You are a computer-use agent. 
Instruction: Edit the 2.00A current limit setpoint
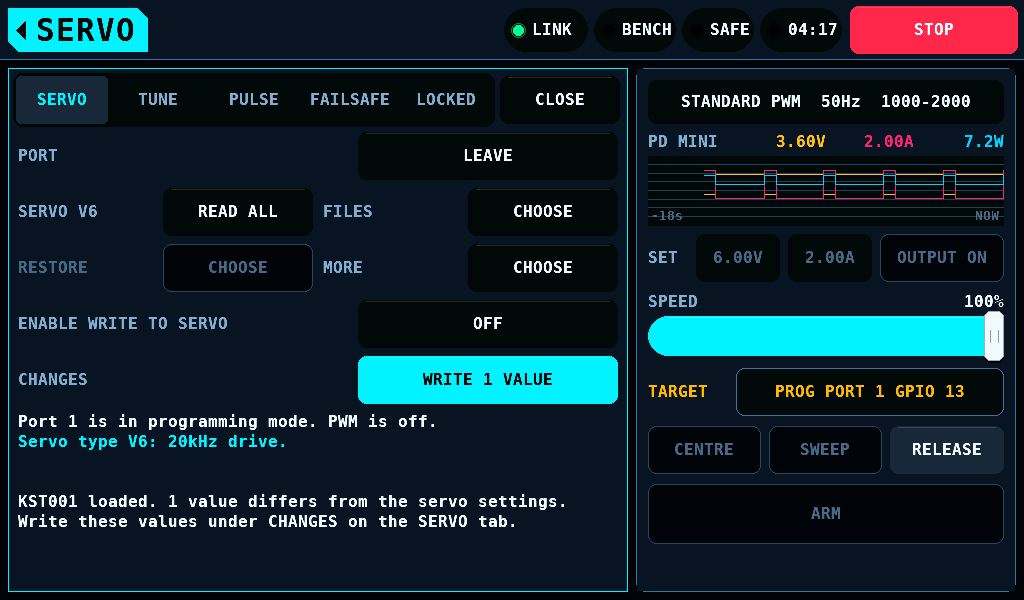point(829,258)
